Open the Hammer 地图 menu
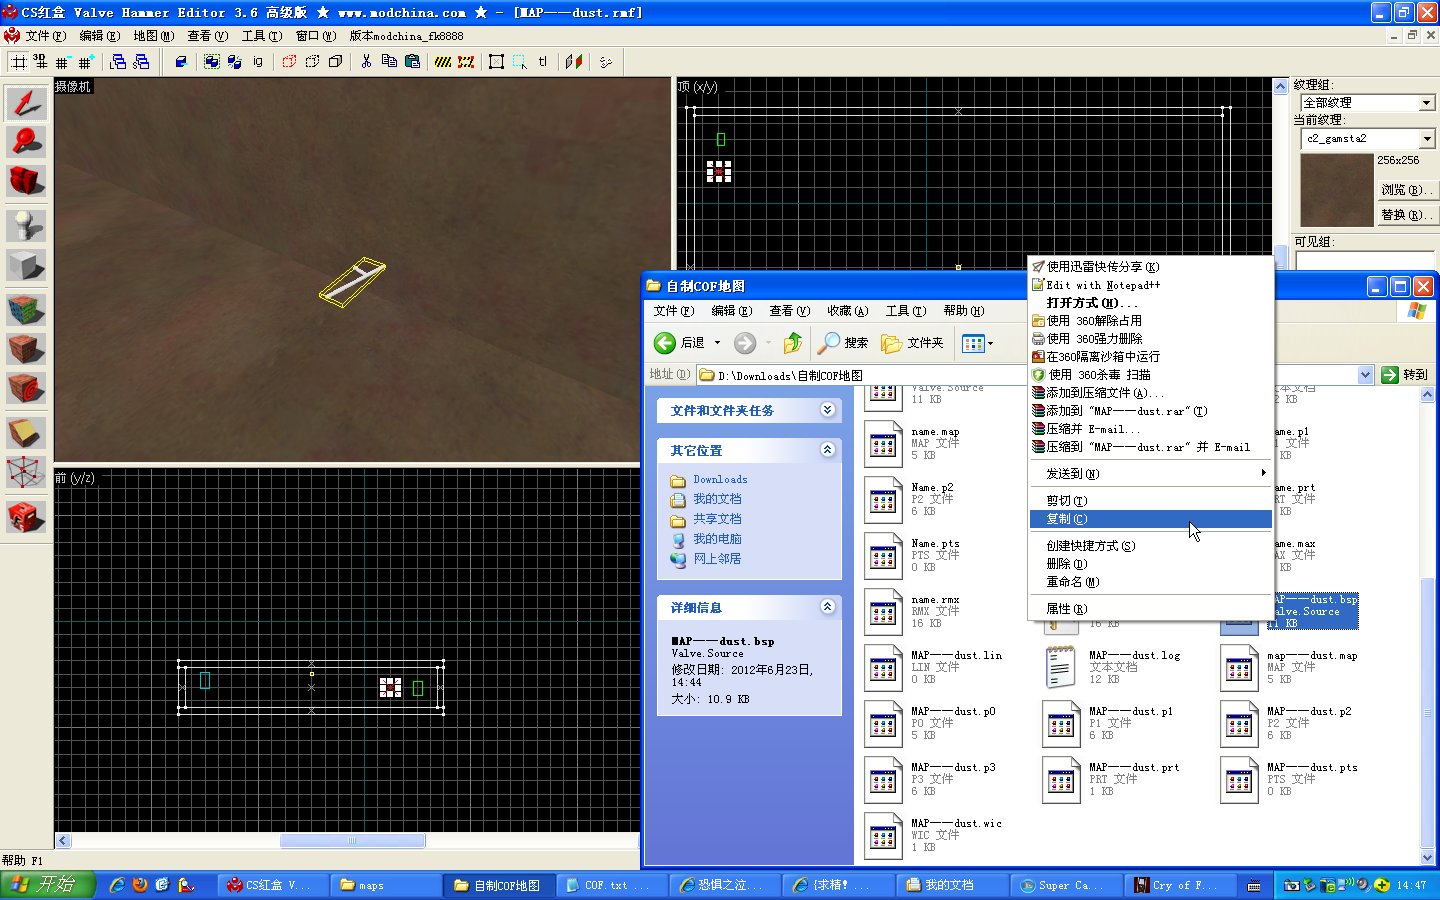The height and width of the screenshot is (900, 1440). point(153,36)
